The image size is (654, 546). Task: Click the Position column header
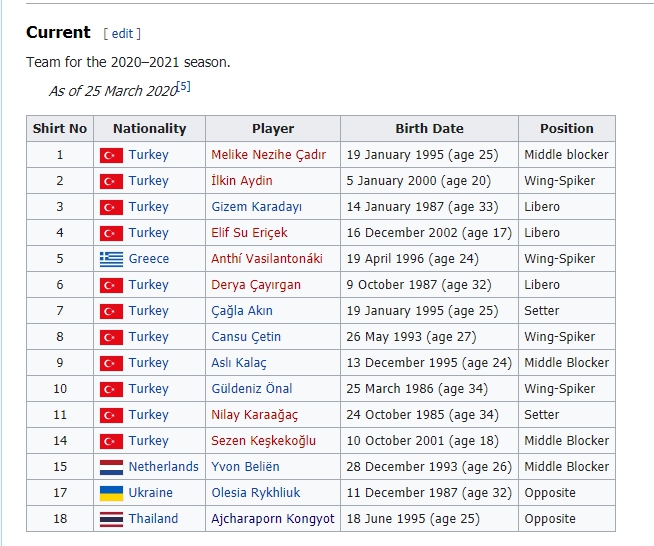(x=566, y=129)
